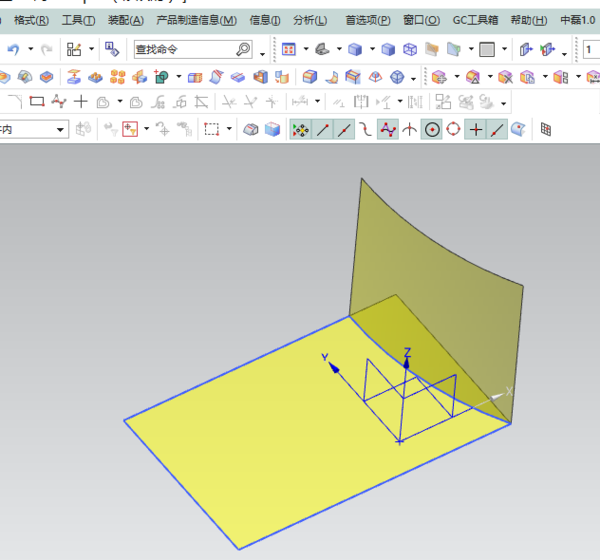Toggle the control point snap option
This screenshot has width=600, height=560.
(x=388, y=128)
